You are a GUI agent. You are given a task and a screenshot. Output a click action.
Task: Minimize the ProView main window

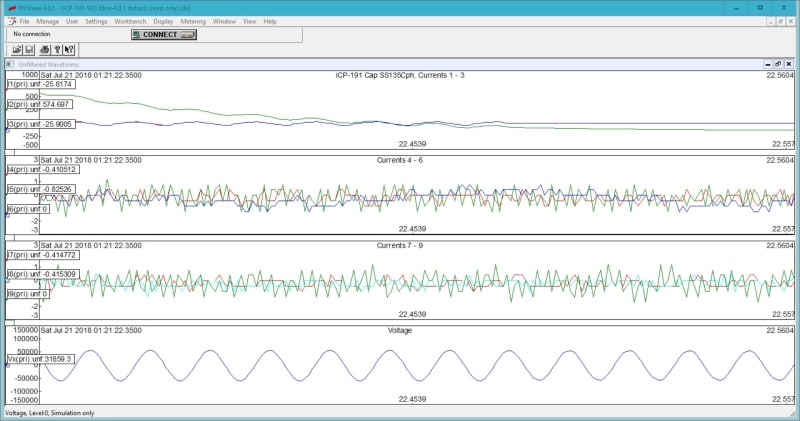736,8
